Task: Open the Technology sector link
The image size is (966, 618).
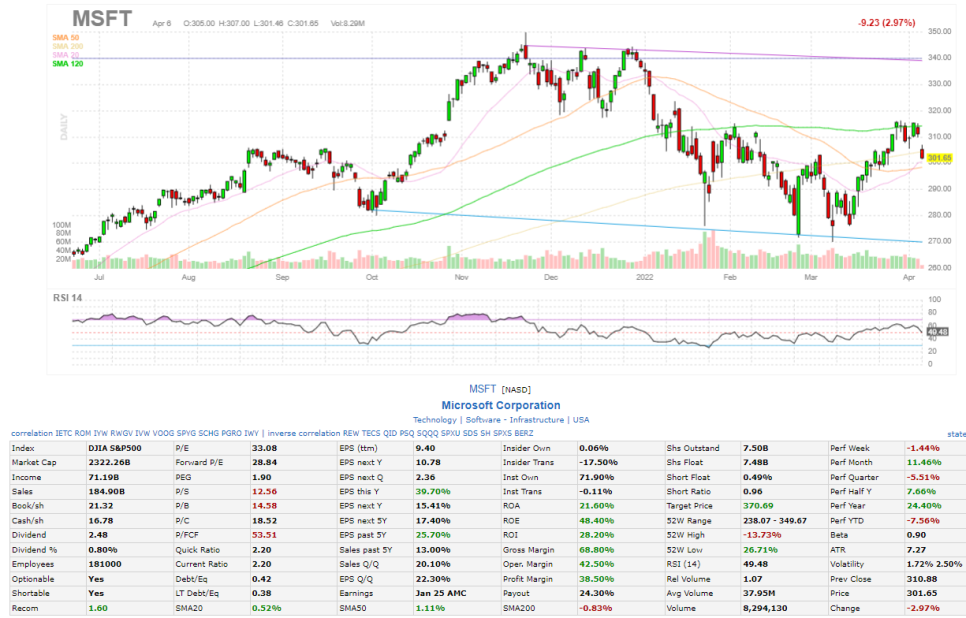Action: [x=435, y=420]
